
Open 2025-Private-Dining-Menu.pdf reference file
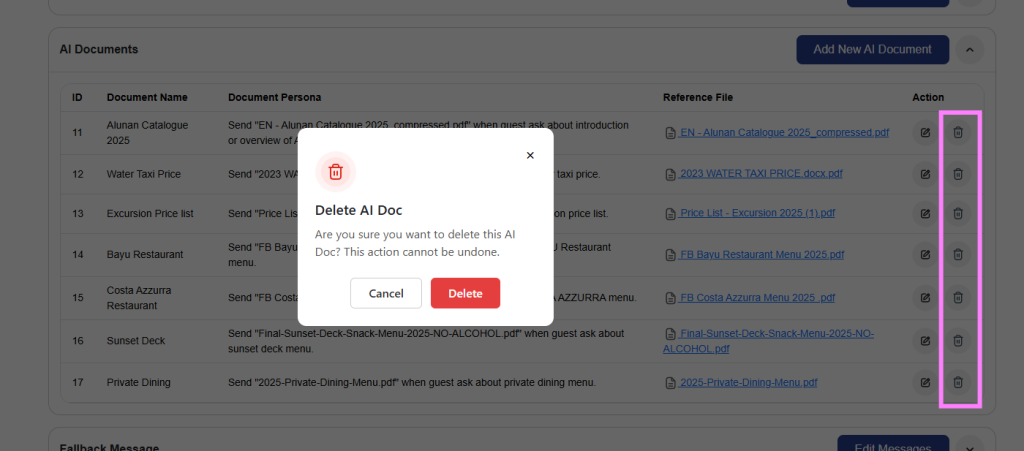[x=747, y=382]
